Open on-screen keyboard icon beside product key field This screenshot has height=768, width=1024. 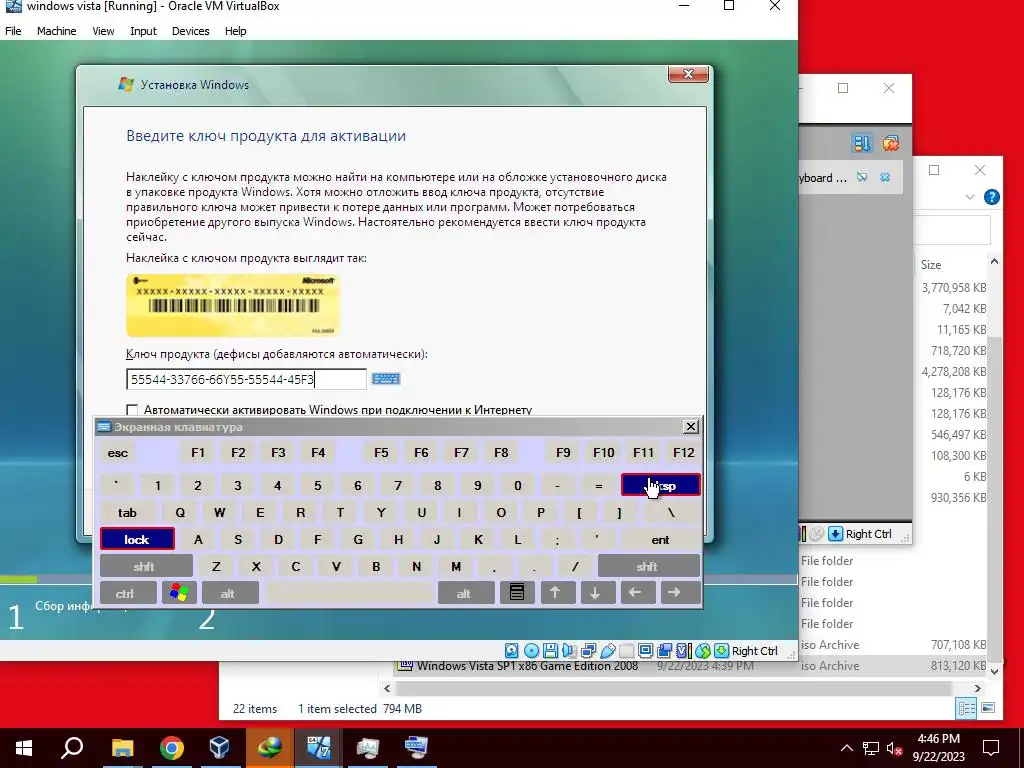click(x=386, y=379)
